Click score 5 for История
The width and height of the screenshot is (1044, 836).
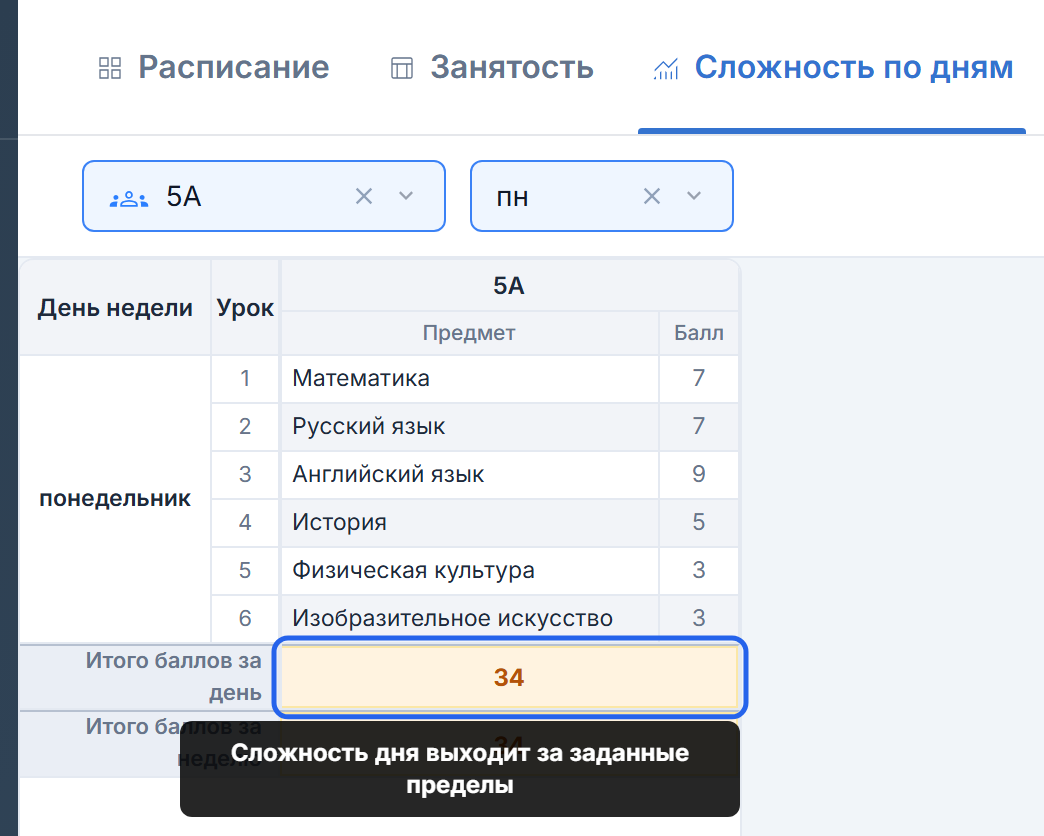698,522
